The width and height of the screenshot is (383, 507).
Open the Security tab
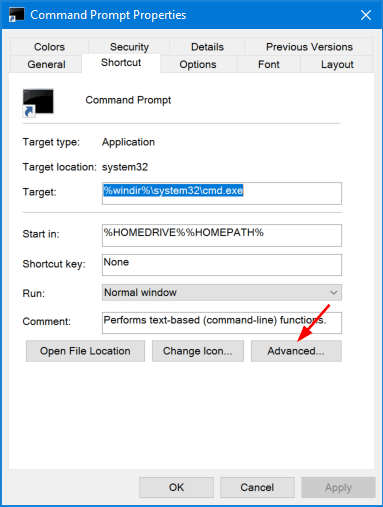[x=129, y=47]
